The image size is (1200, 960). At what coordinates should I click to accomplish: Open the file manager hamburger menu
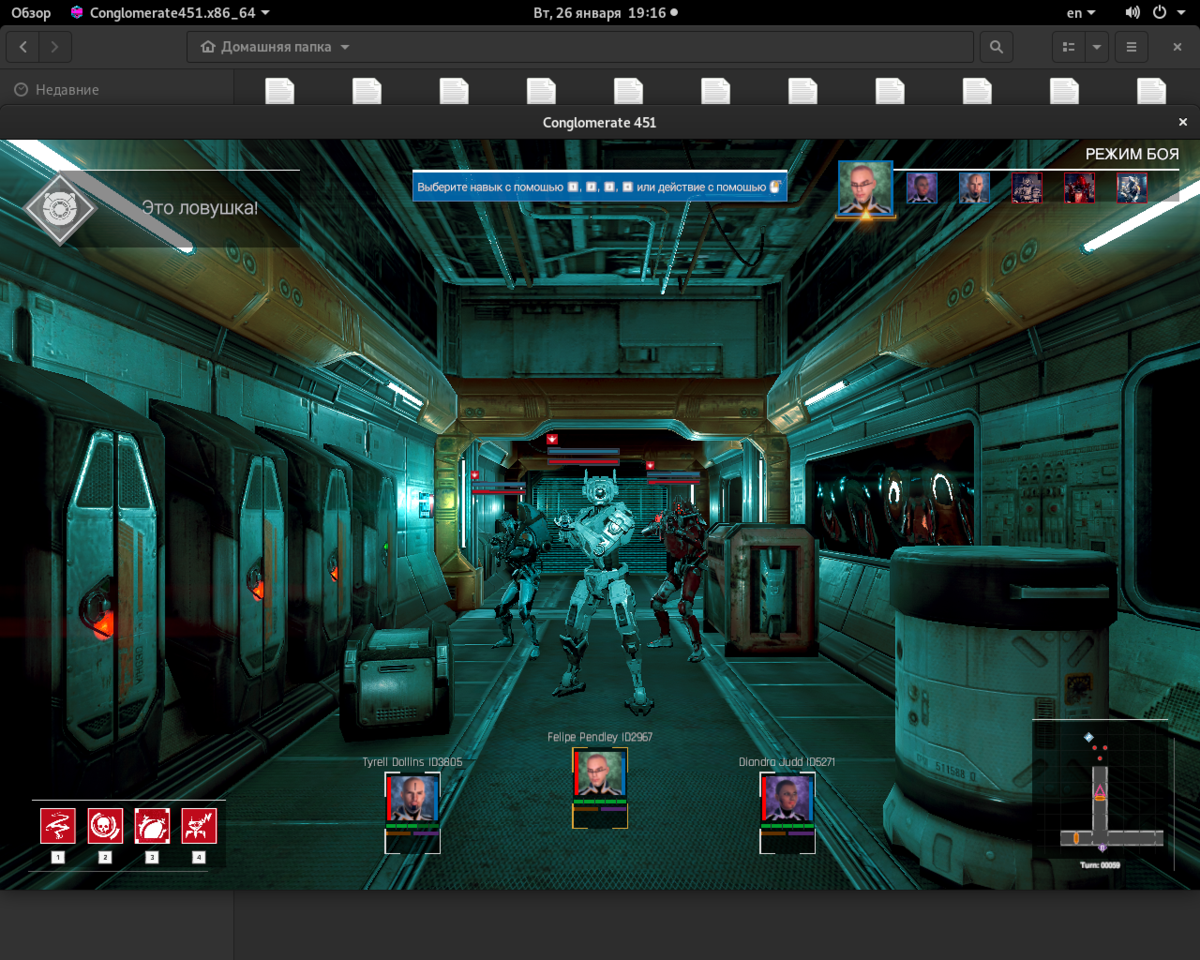coord(1131,47)
